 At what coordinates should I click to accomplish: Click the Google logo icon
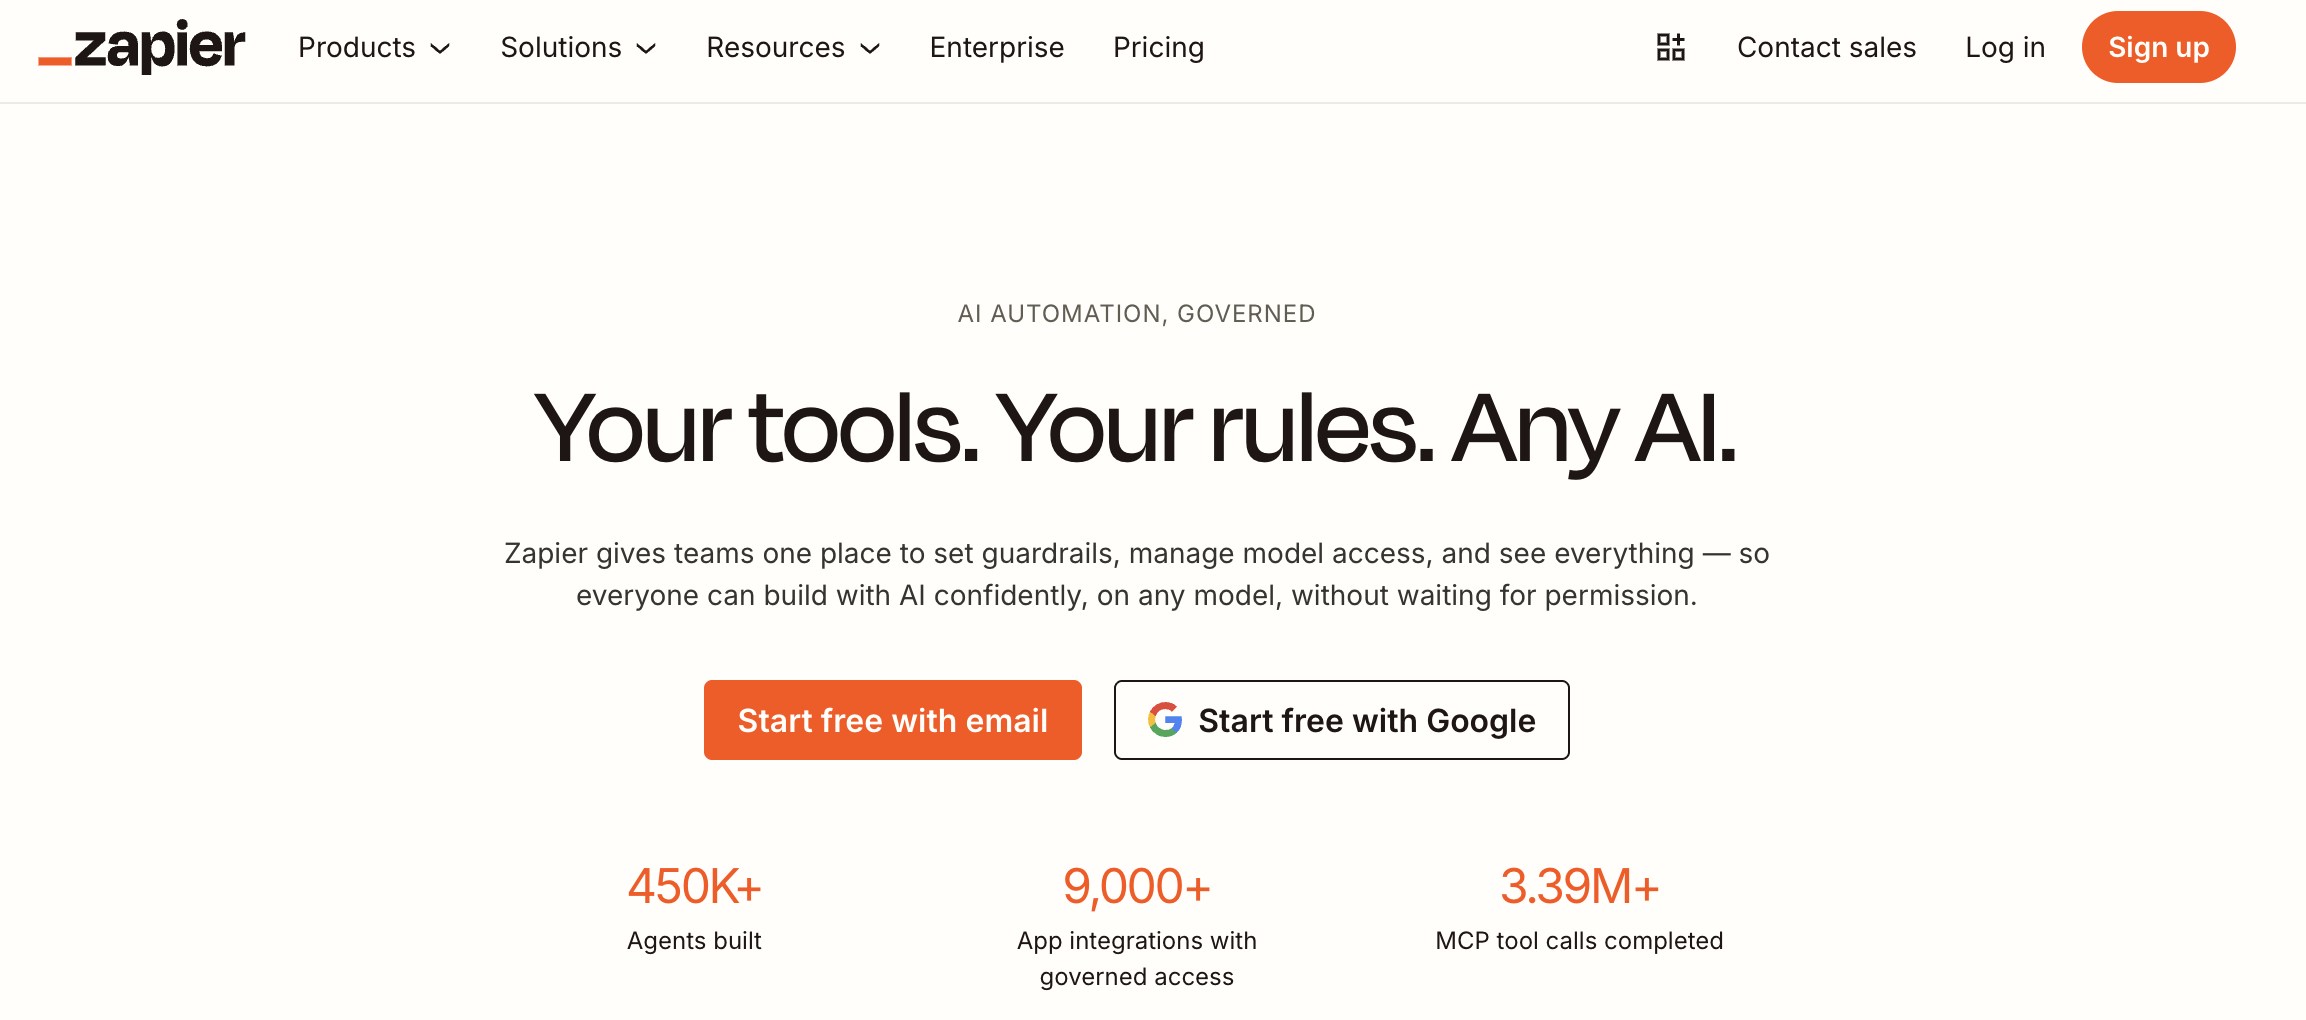click(x=1165, y=720)
